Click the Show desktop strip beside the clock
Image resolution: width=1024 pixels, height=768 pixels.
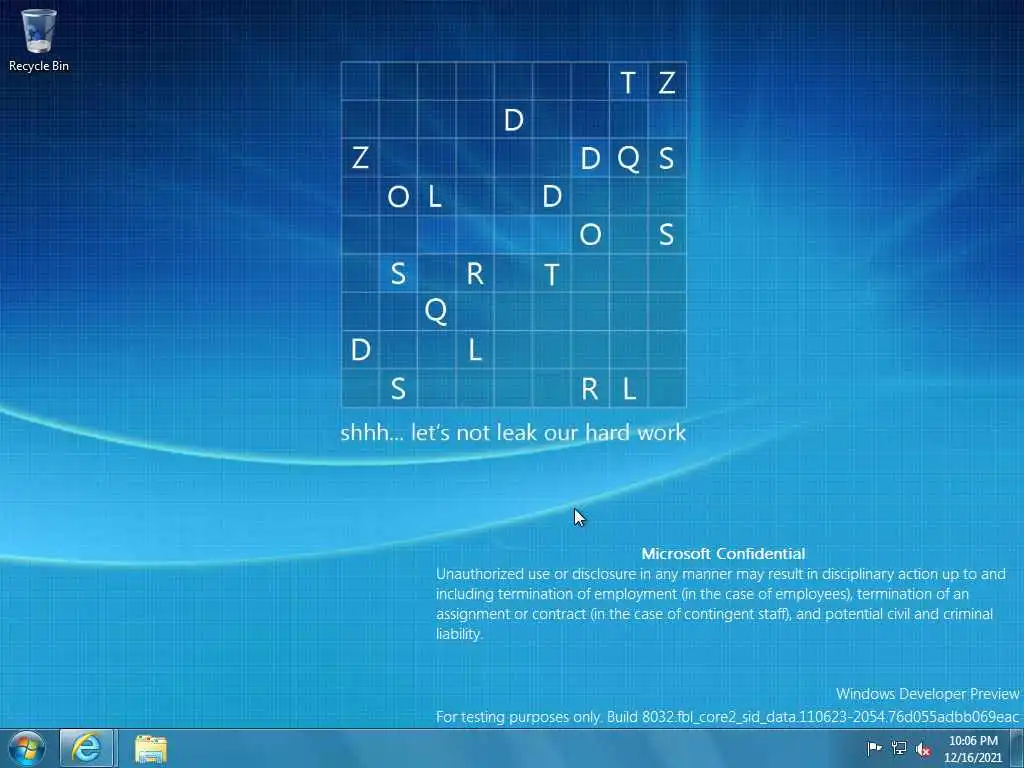click(1017, 748)
